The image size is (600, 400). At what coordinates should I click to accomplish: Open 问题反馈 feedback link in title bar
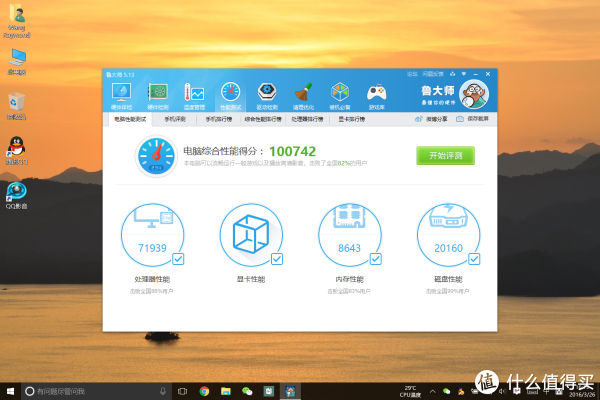click(433, 74)
